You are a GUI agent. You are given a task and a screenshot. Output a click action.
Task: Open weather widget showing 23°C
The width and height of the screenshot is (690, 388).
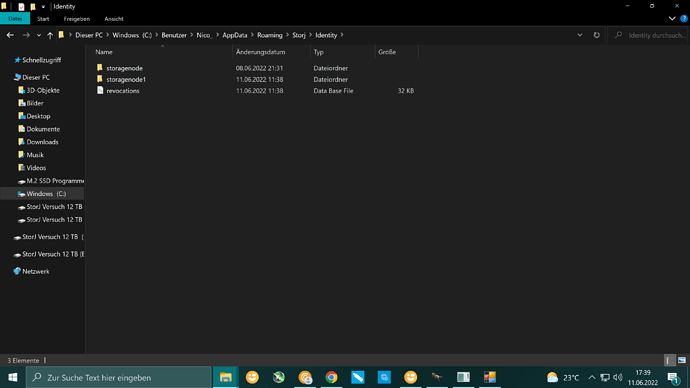click(x=563, y=377)
